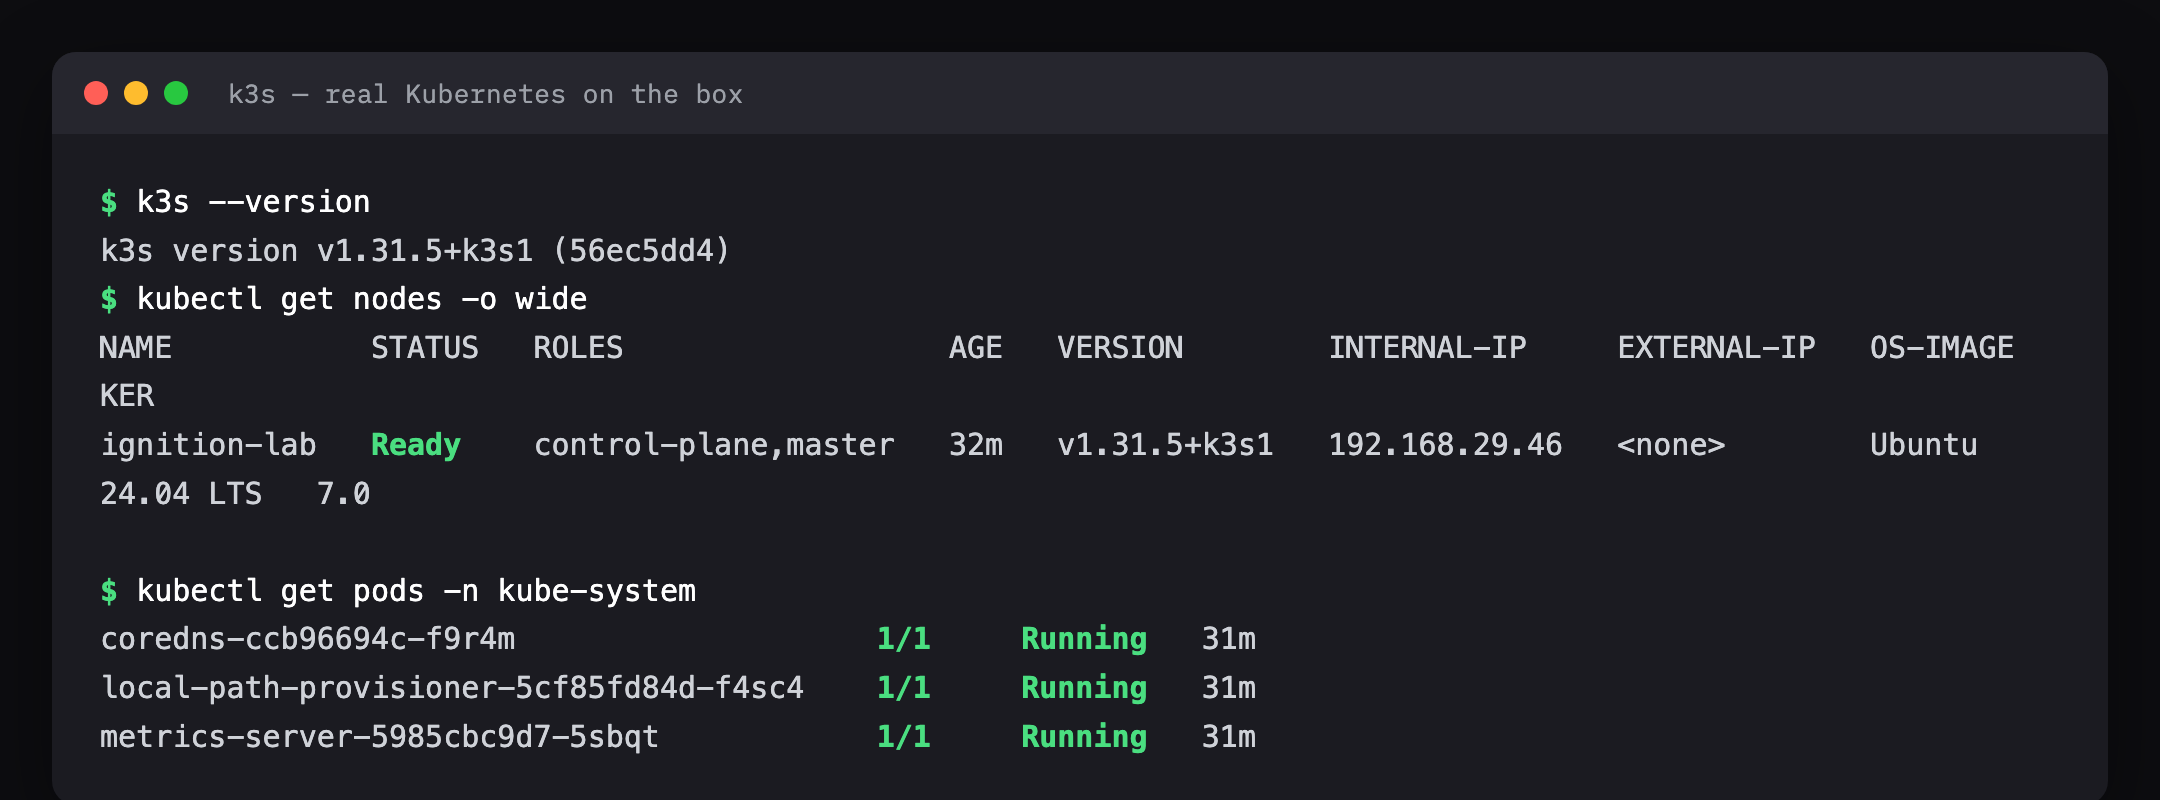Click the pod 'coredns-ccb96694c-f9r4m'
Viewport: 2160px width, 800px height.
(308, 639)
